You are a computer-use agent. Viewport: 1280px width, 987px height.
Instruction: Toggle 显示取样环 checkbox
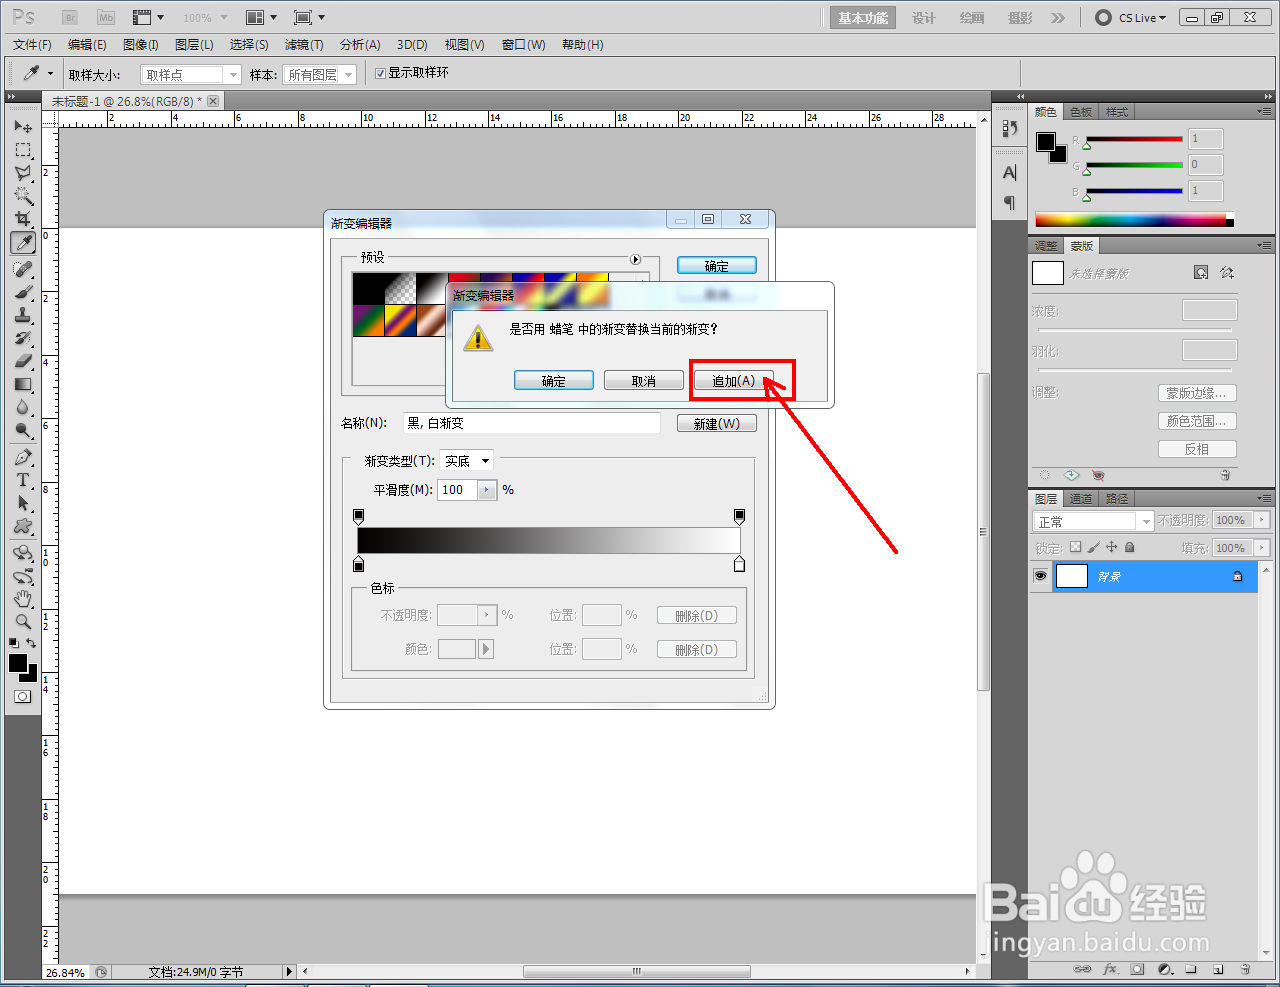380,73
